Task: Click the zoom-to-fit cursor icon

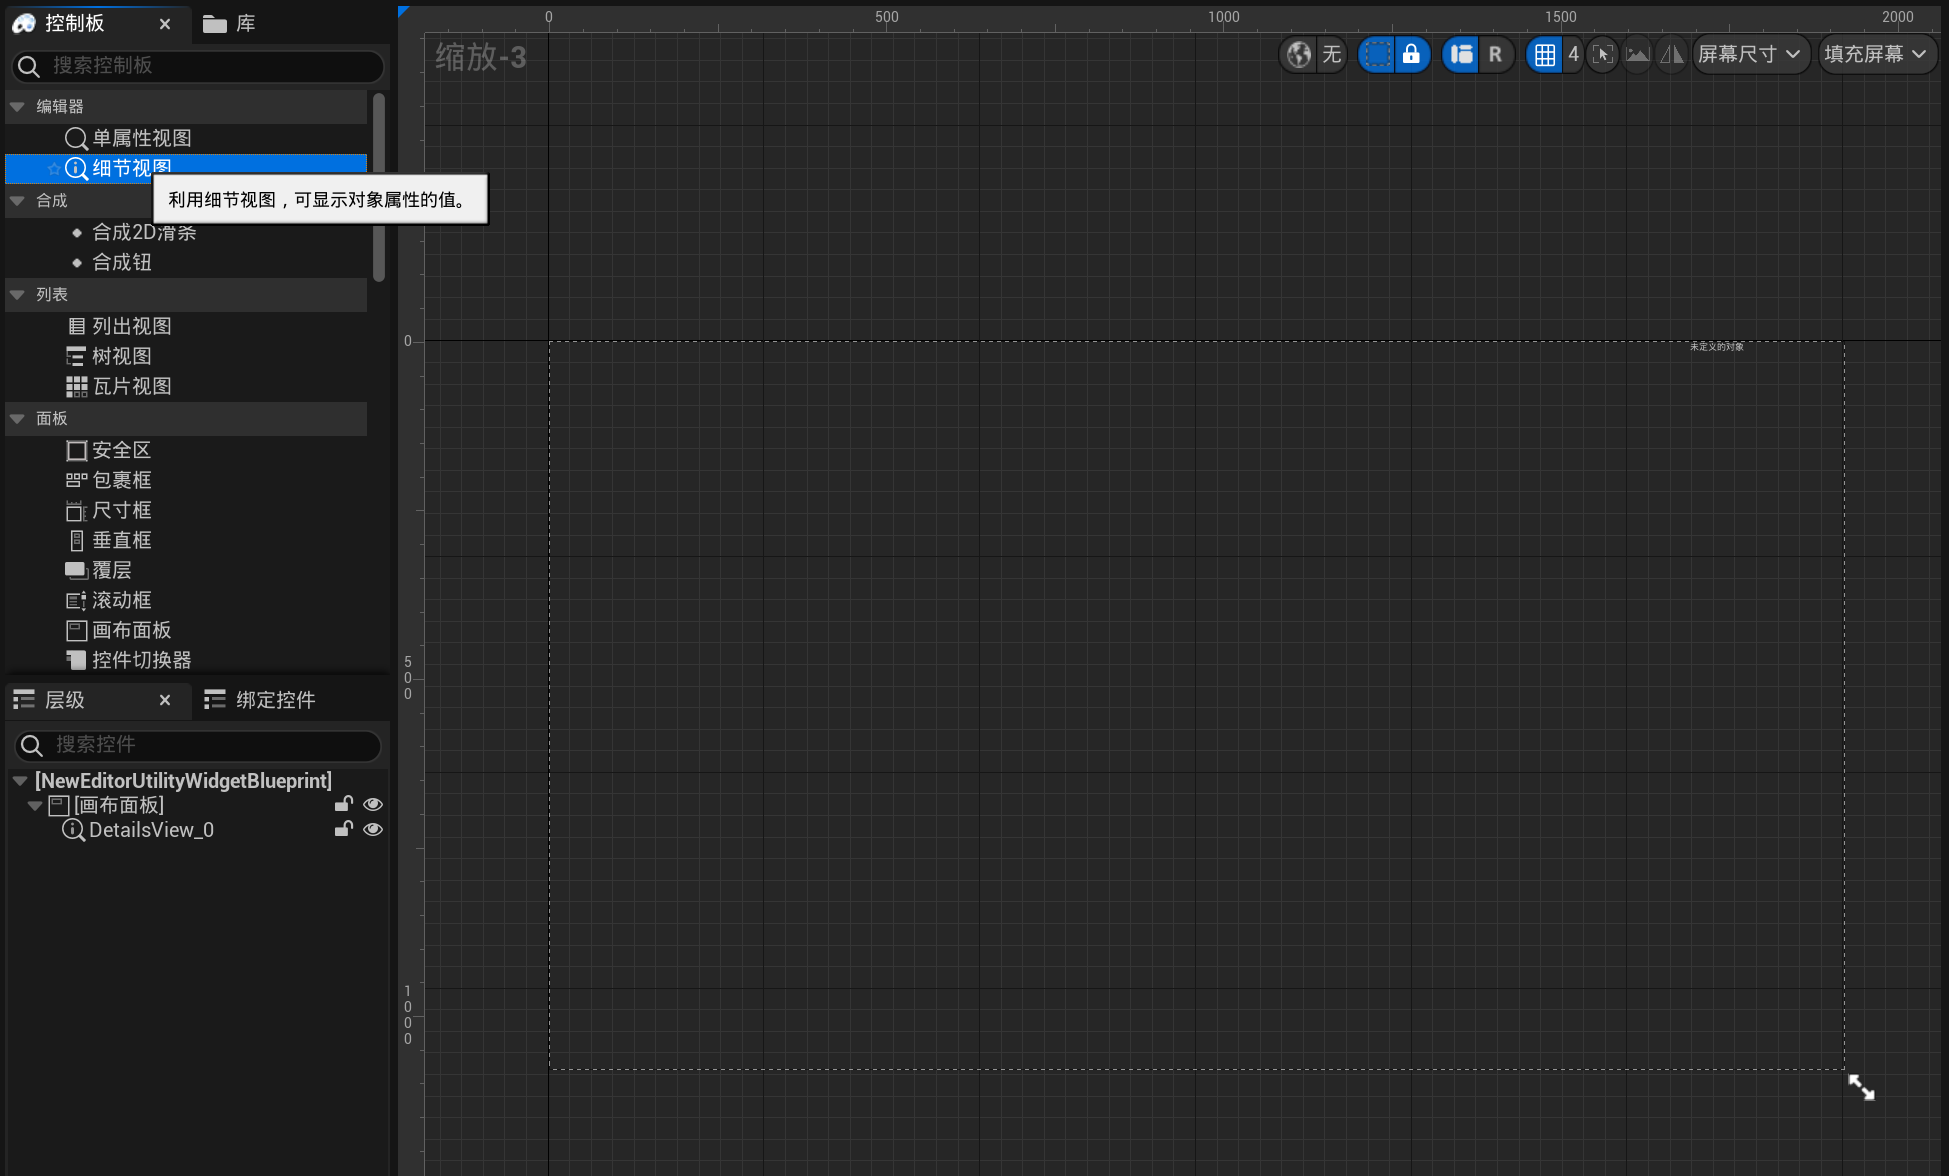Action: 1602,54
